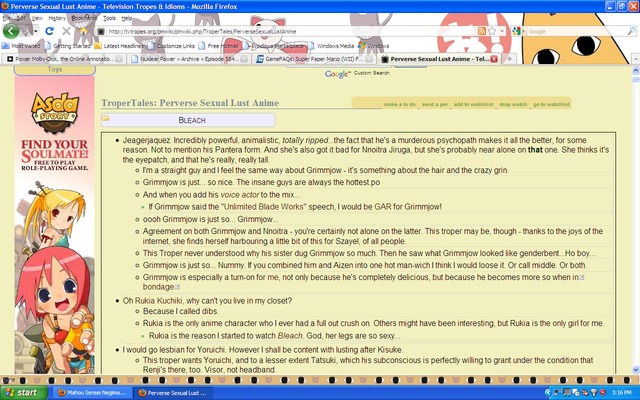Expand hidden system tray icons arrow

(547, 393)
